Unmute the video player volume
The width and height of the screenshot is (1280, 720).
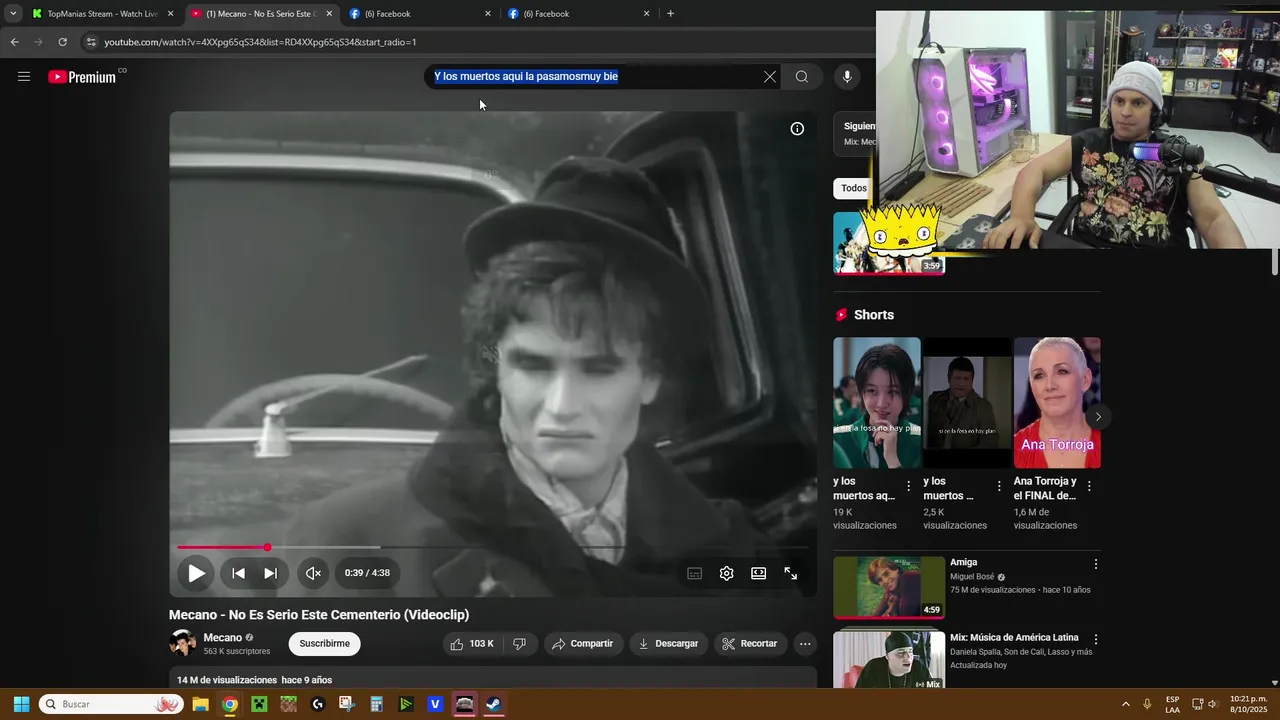pos(313,573)
